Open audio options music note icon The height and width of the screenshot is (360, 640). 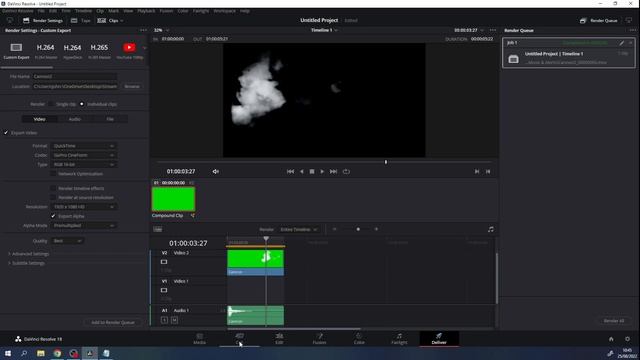tap(491, 229)
